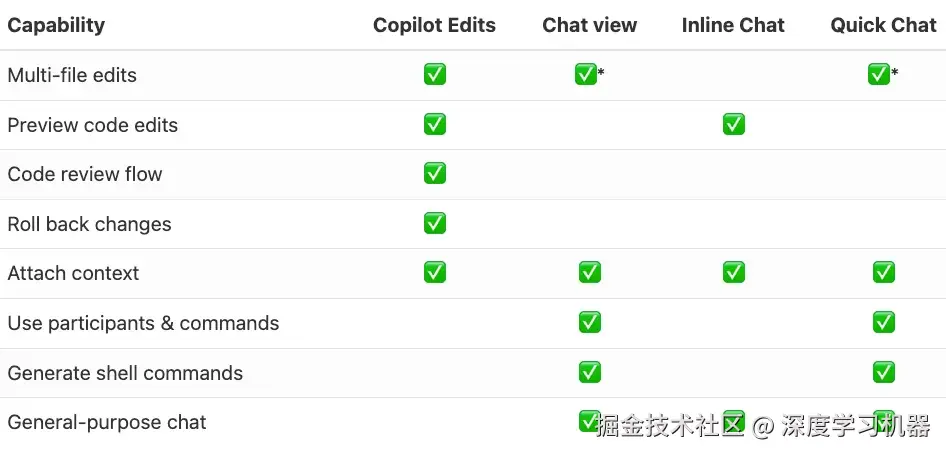Click Attach context checkmark under Quick Chat
The height and width of the screenshot is (455, 946).
[884, 272]
